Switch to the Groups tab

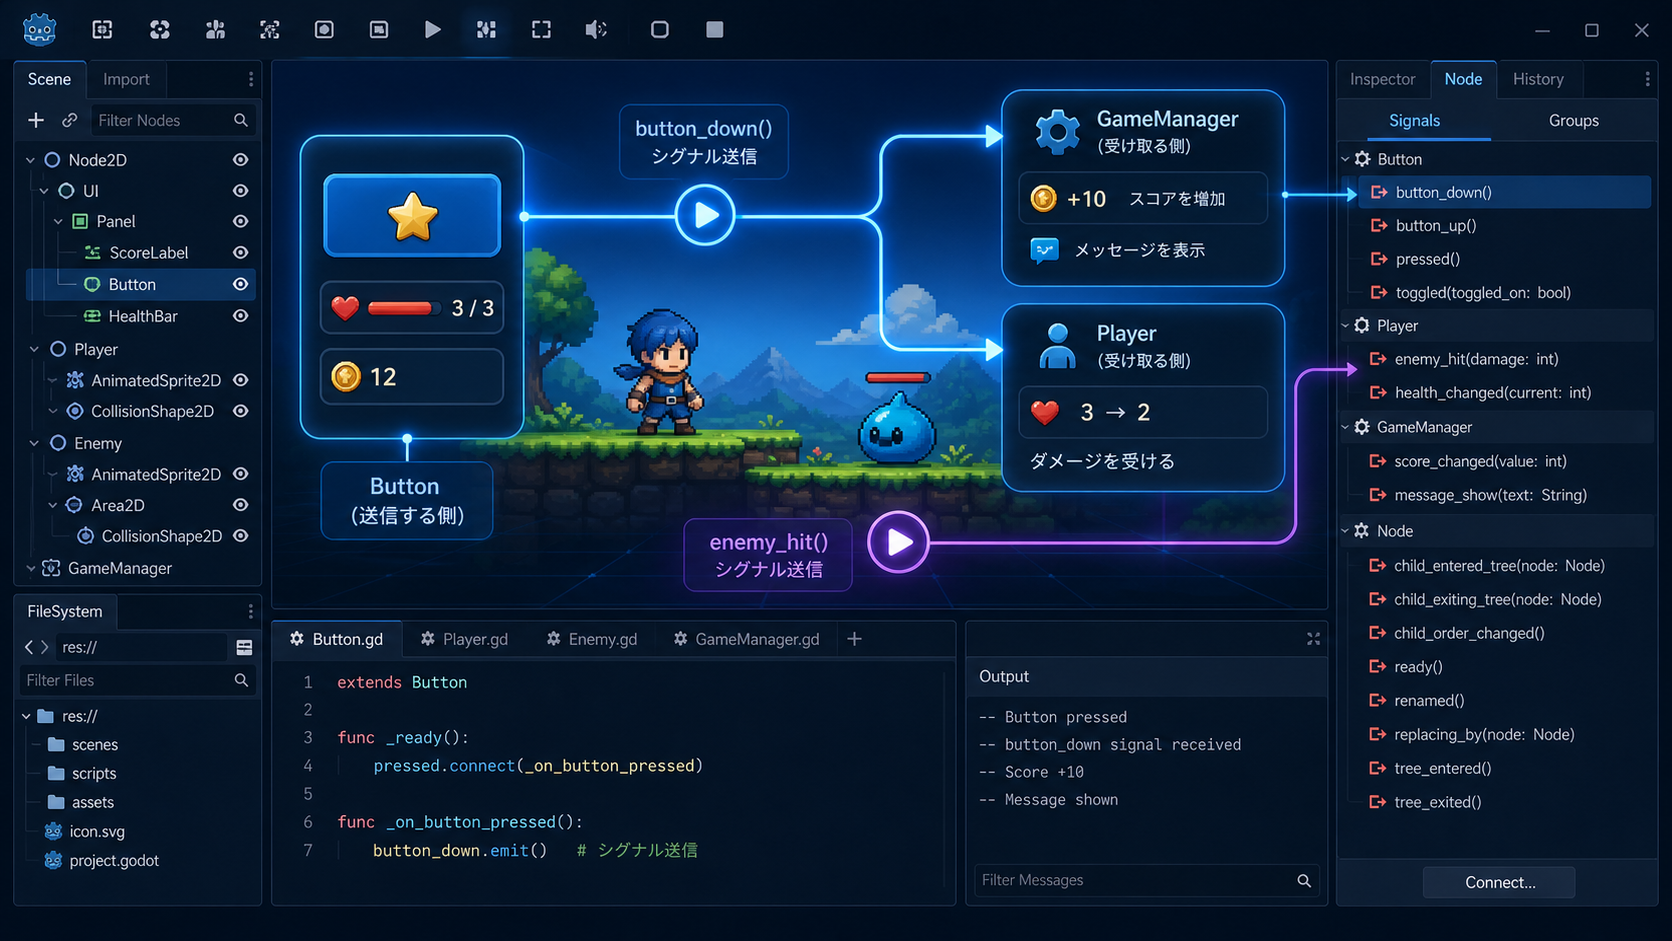pyautogui.click(x=1573, y=120)
